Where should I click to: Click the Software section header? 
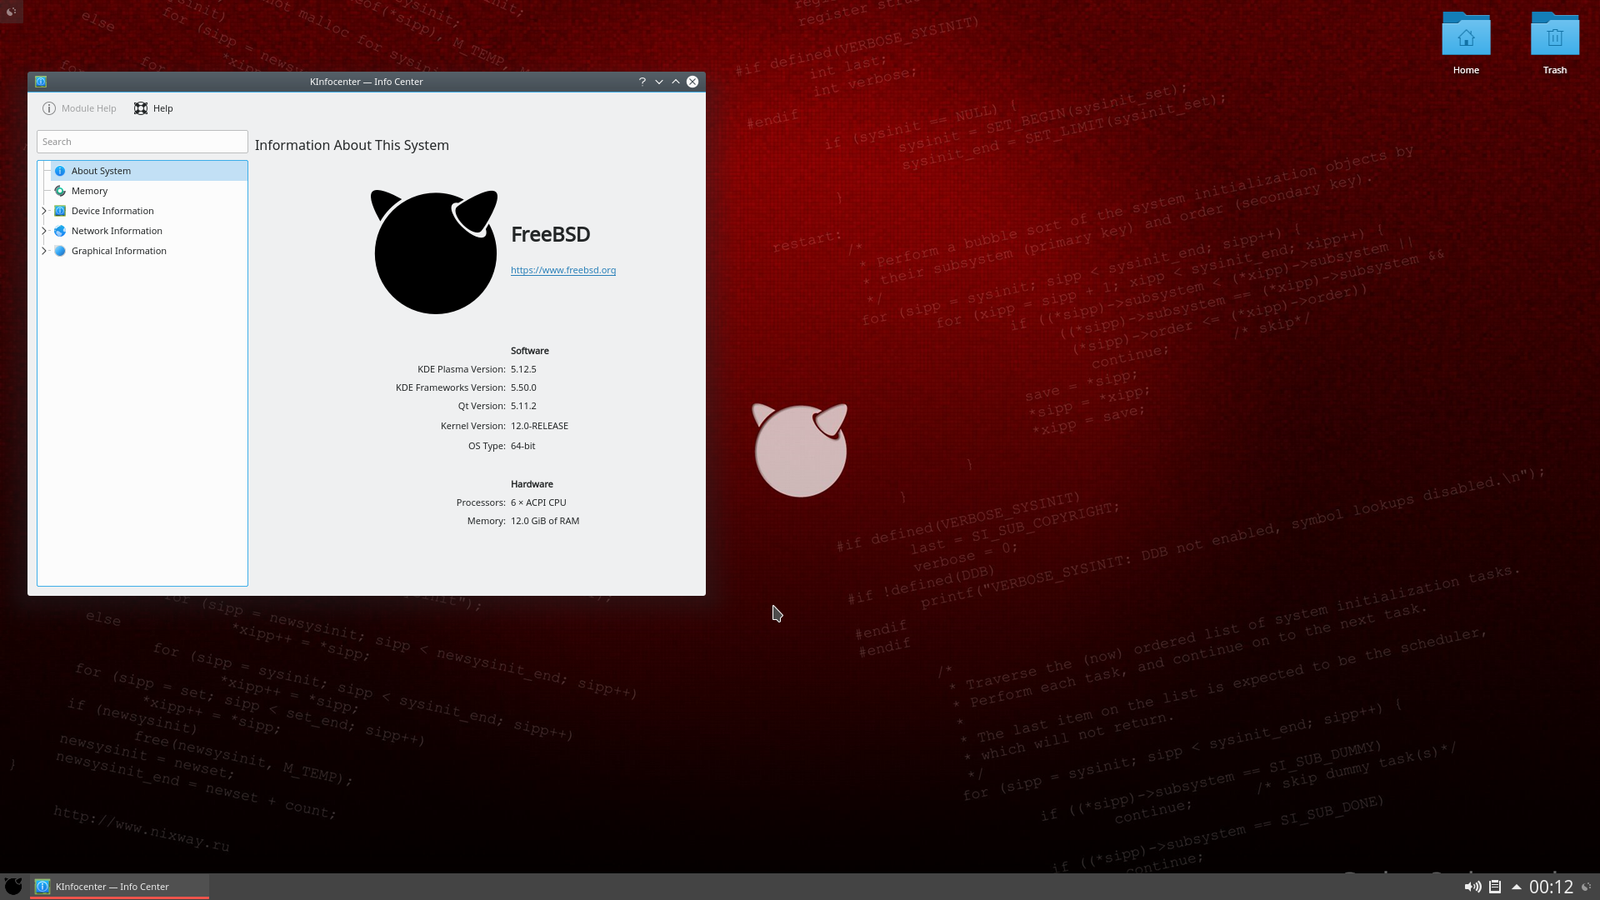tap(530, 351)
